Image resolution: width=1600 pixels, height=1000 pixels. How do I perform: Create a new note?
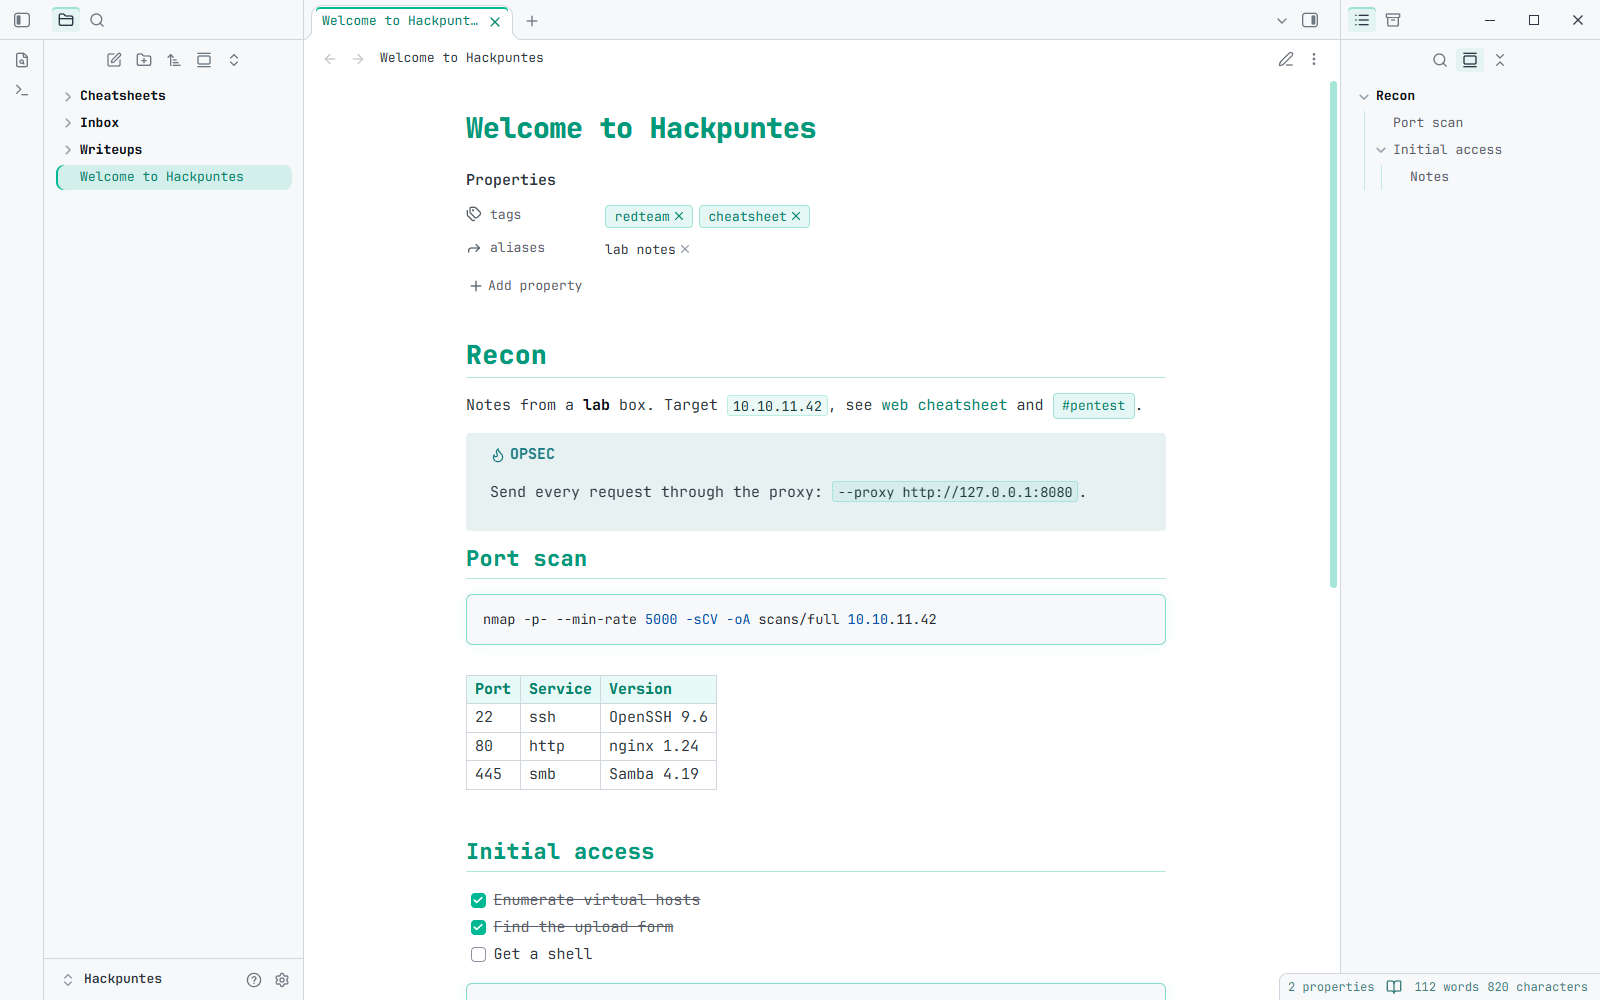114,60
